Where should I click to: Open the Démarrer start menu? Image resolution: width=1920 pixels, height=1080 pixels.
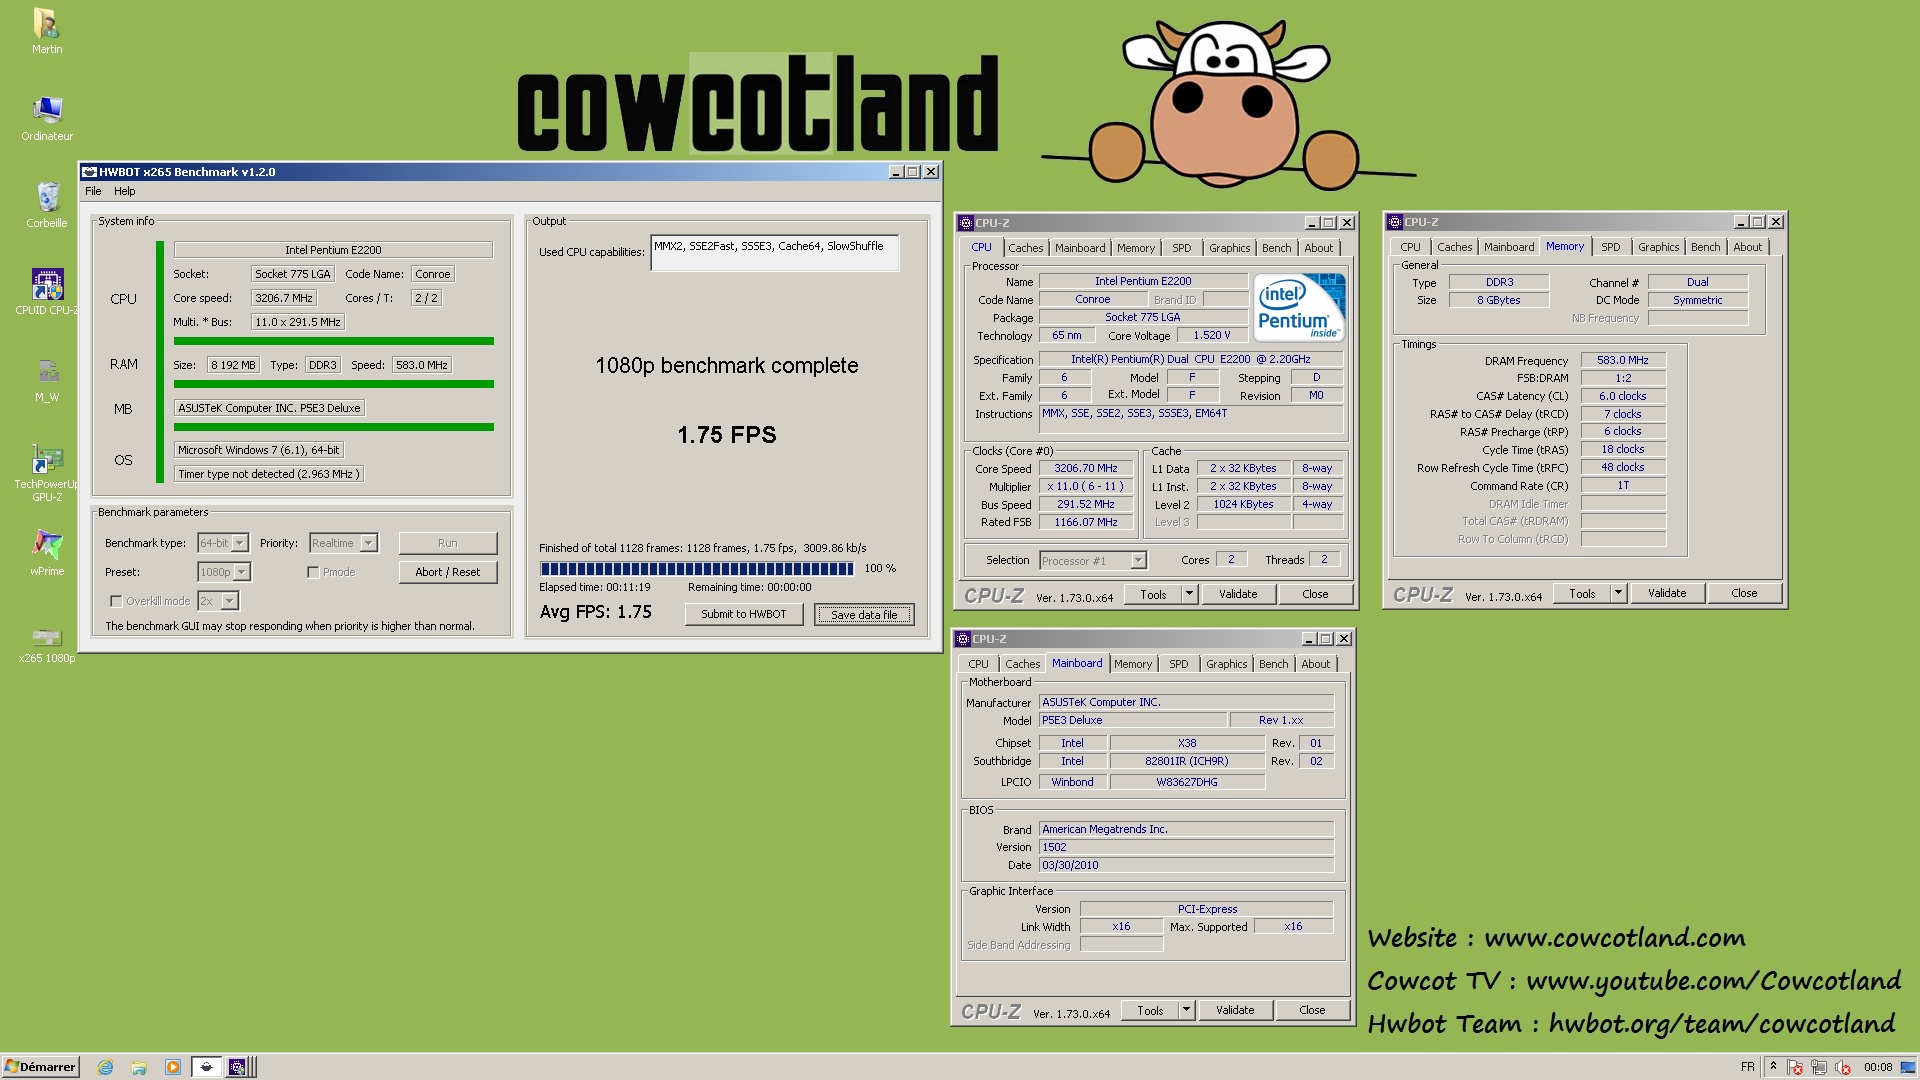(x=40, y=1067)
